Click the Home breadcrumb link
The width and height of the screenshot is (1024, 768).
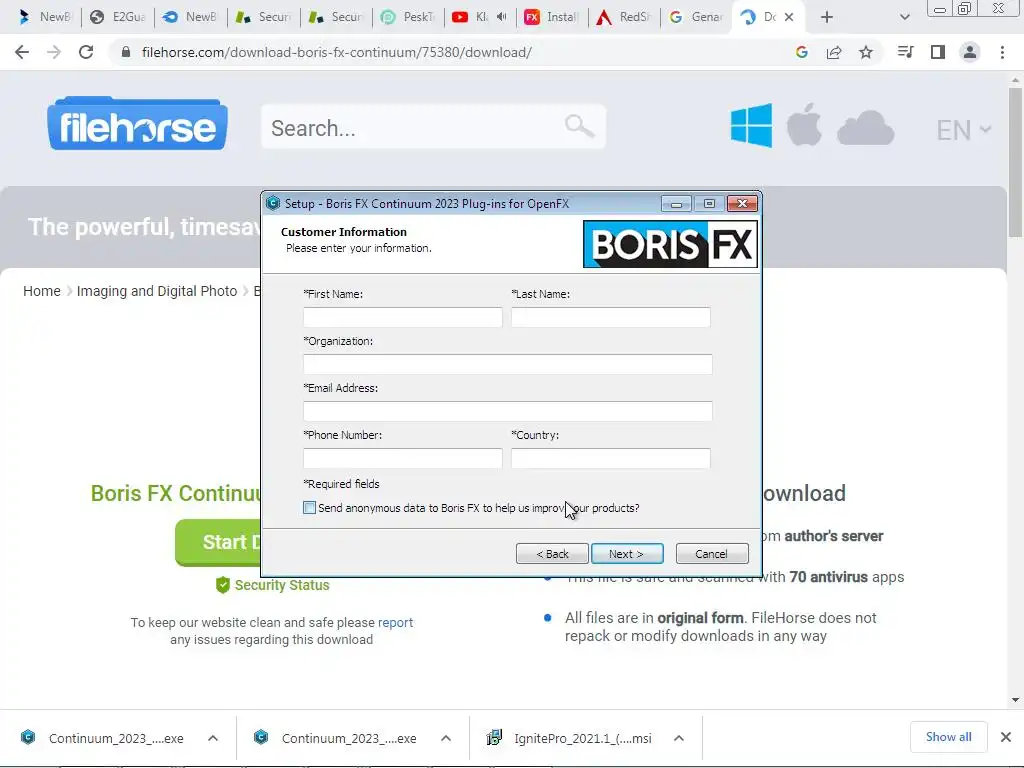42,291
